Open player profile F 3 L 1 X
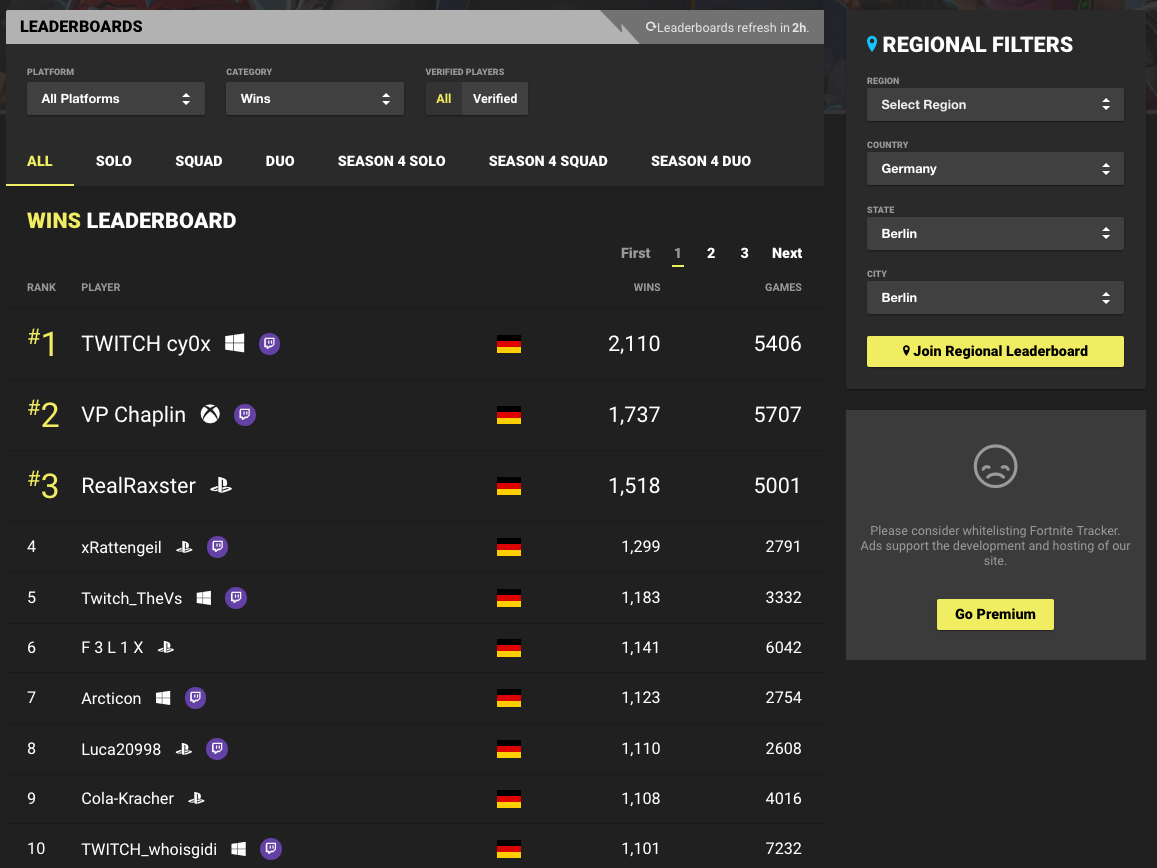The height and width of the screenshot is (868, 1157). pyautogui.click(x=112, y=647)
